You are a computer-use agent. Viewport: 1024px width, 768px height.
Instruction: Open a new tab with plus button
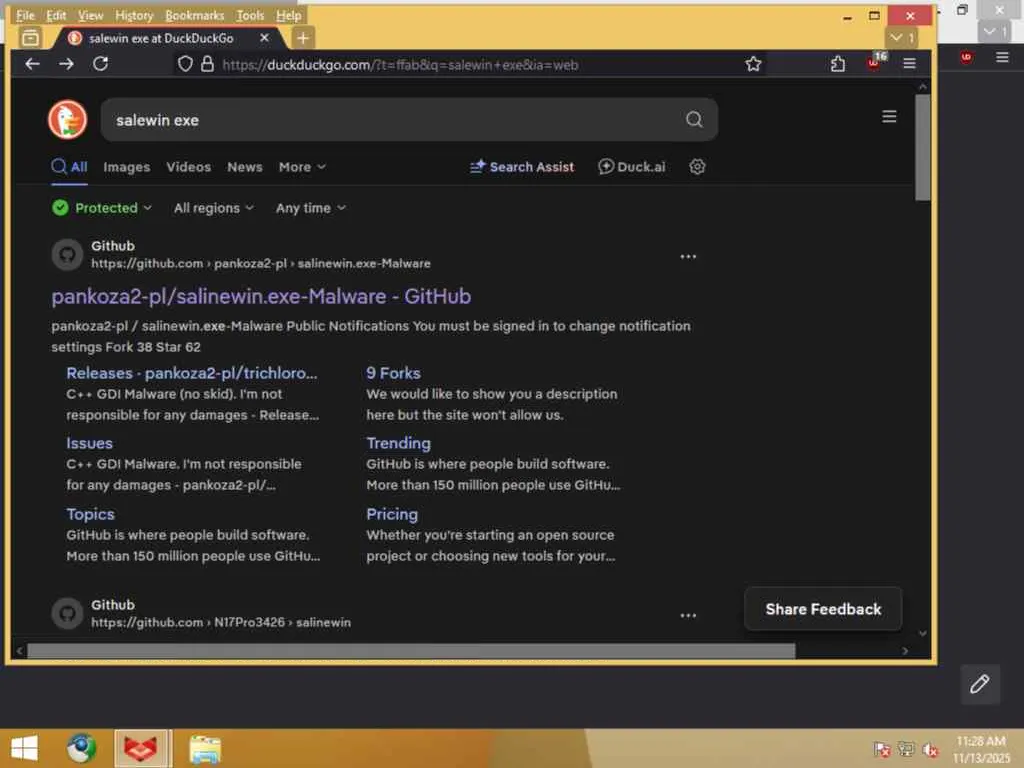[x=302, y=38]
